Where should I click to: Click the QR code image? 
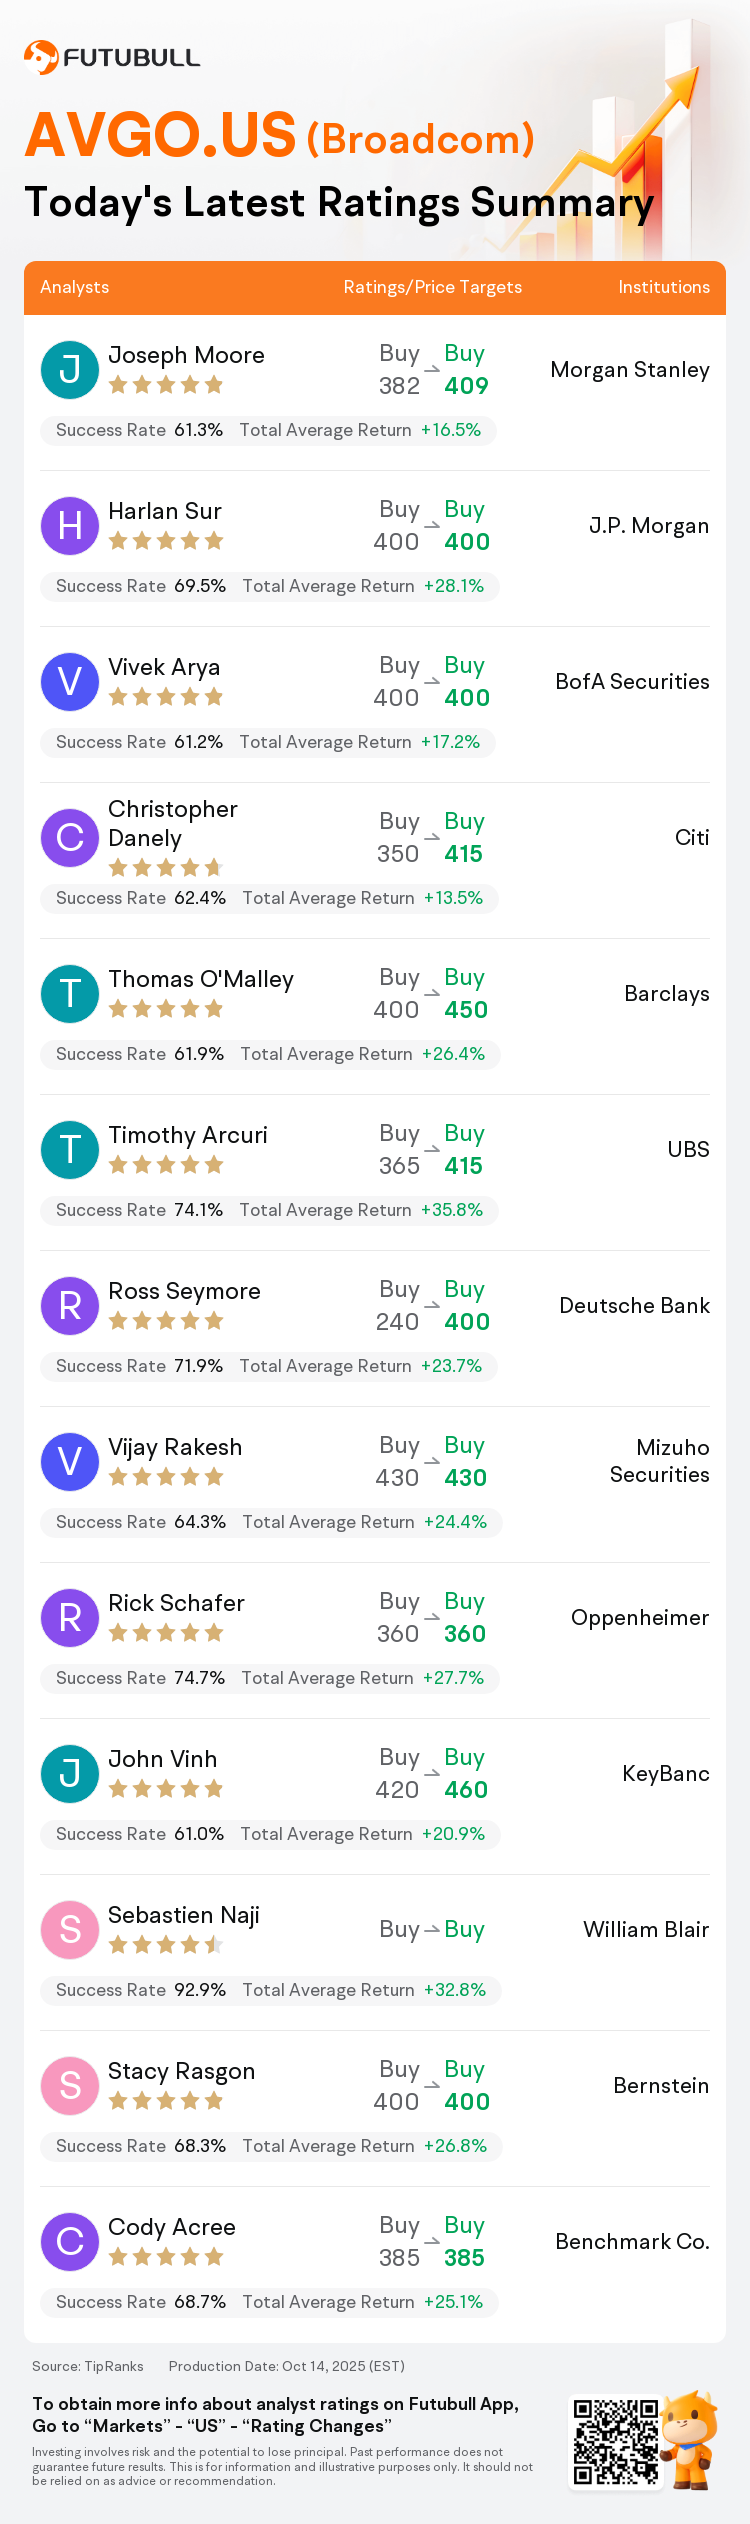[x=615, y=2442]
